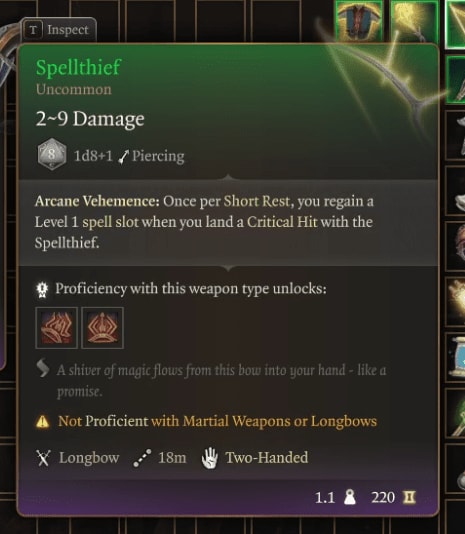Viewport: 465px width, 534px height.
Task: Click the Inspect button
Action: pyautogui.click(x=59, y=30)
